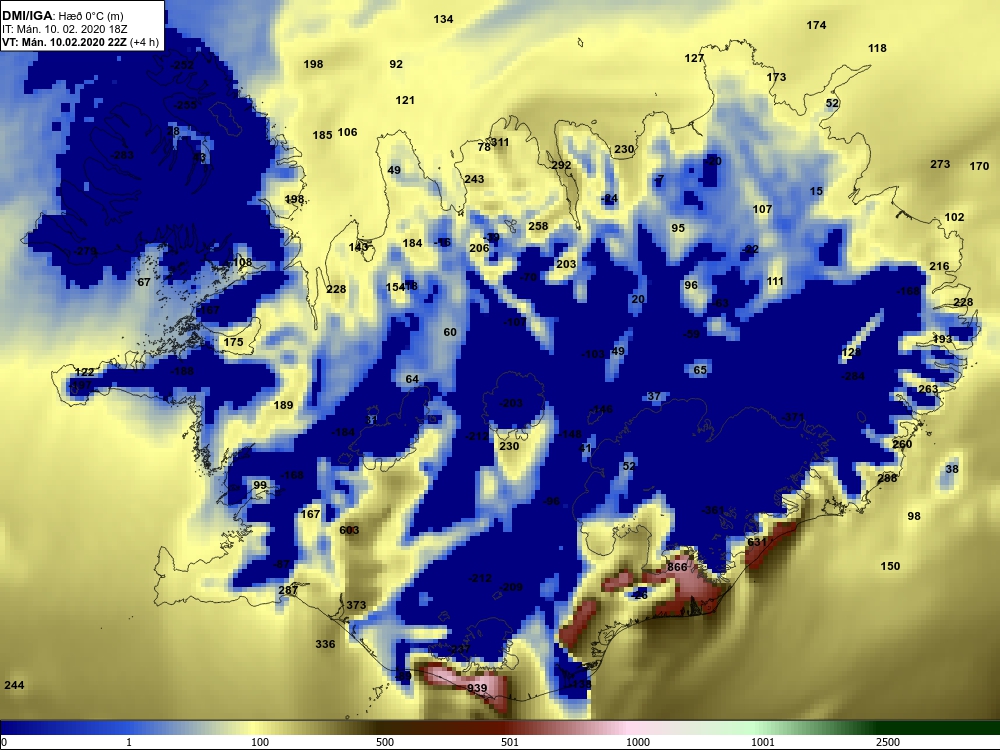1000x750 pixels.
Task: Click the value 263
Action: pos(928,389)
